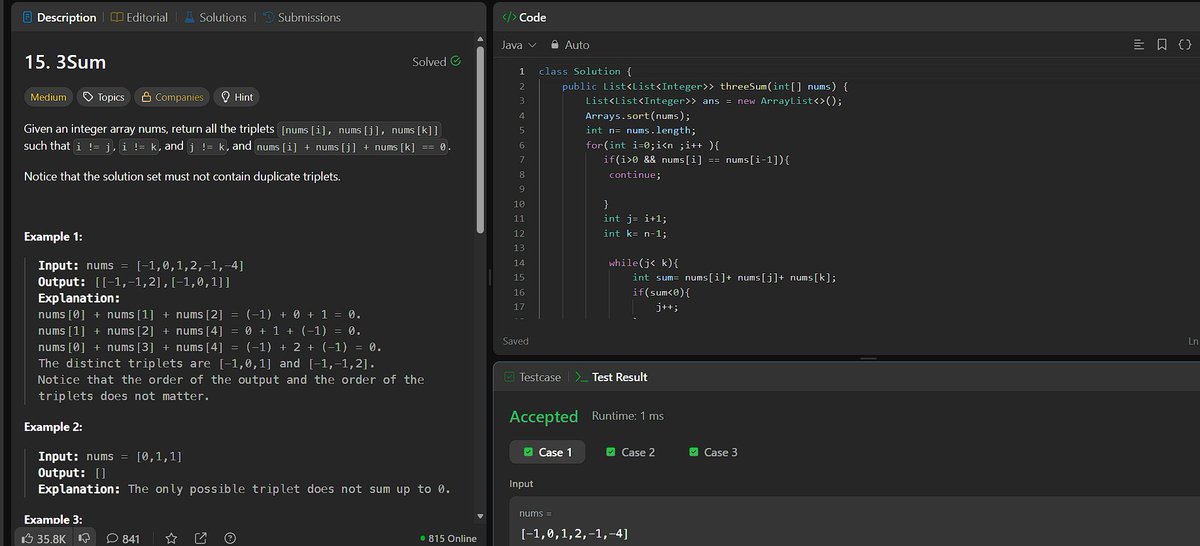Screen dimensions: 1200x546
Task: Click code line 'int n= nums.length;'
Action: pos(642,131)
